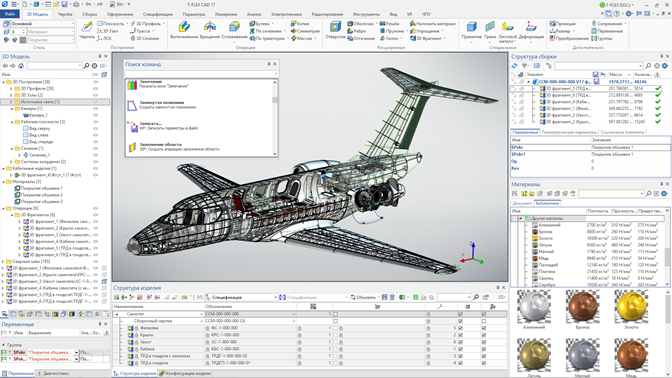Toggle last checkbox in Хвост row

pyautogui.click(x=484, y=342)
